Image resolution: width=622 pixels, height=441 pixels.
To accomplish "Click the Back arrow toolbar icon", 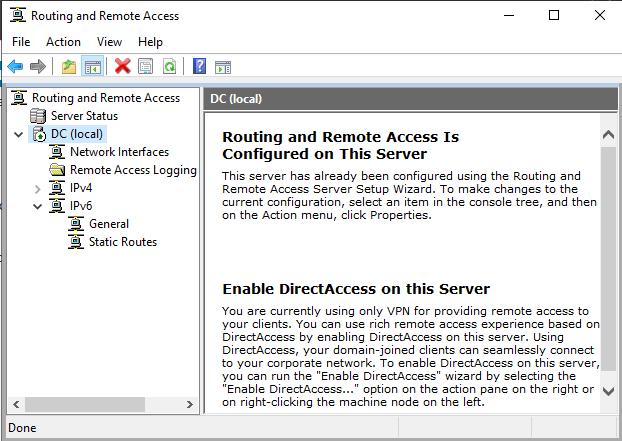I will click(15, 66).
